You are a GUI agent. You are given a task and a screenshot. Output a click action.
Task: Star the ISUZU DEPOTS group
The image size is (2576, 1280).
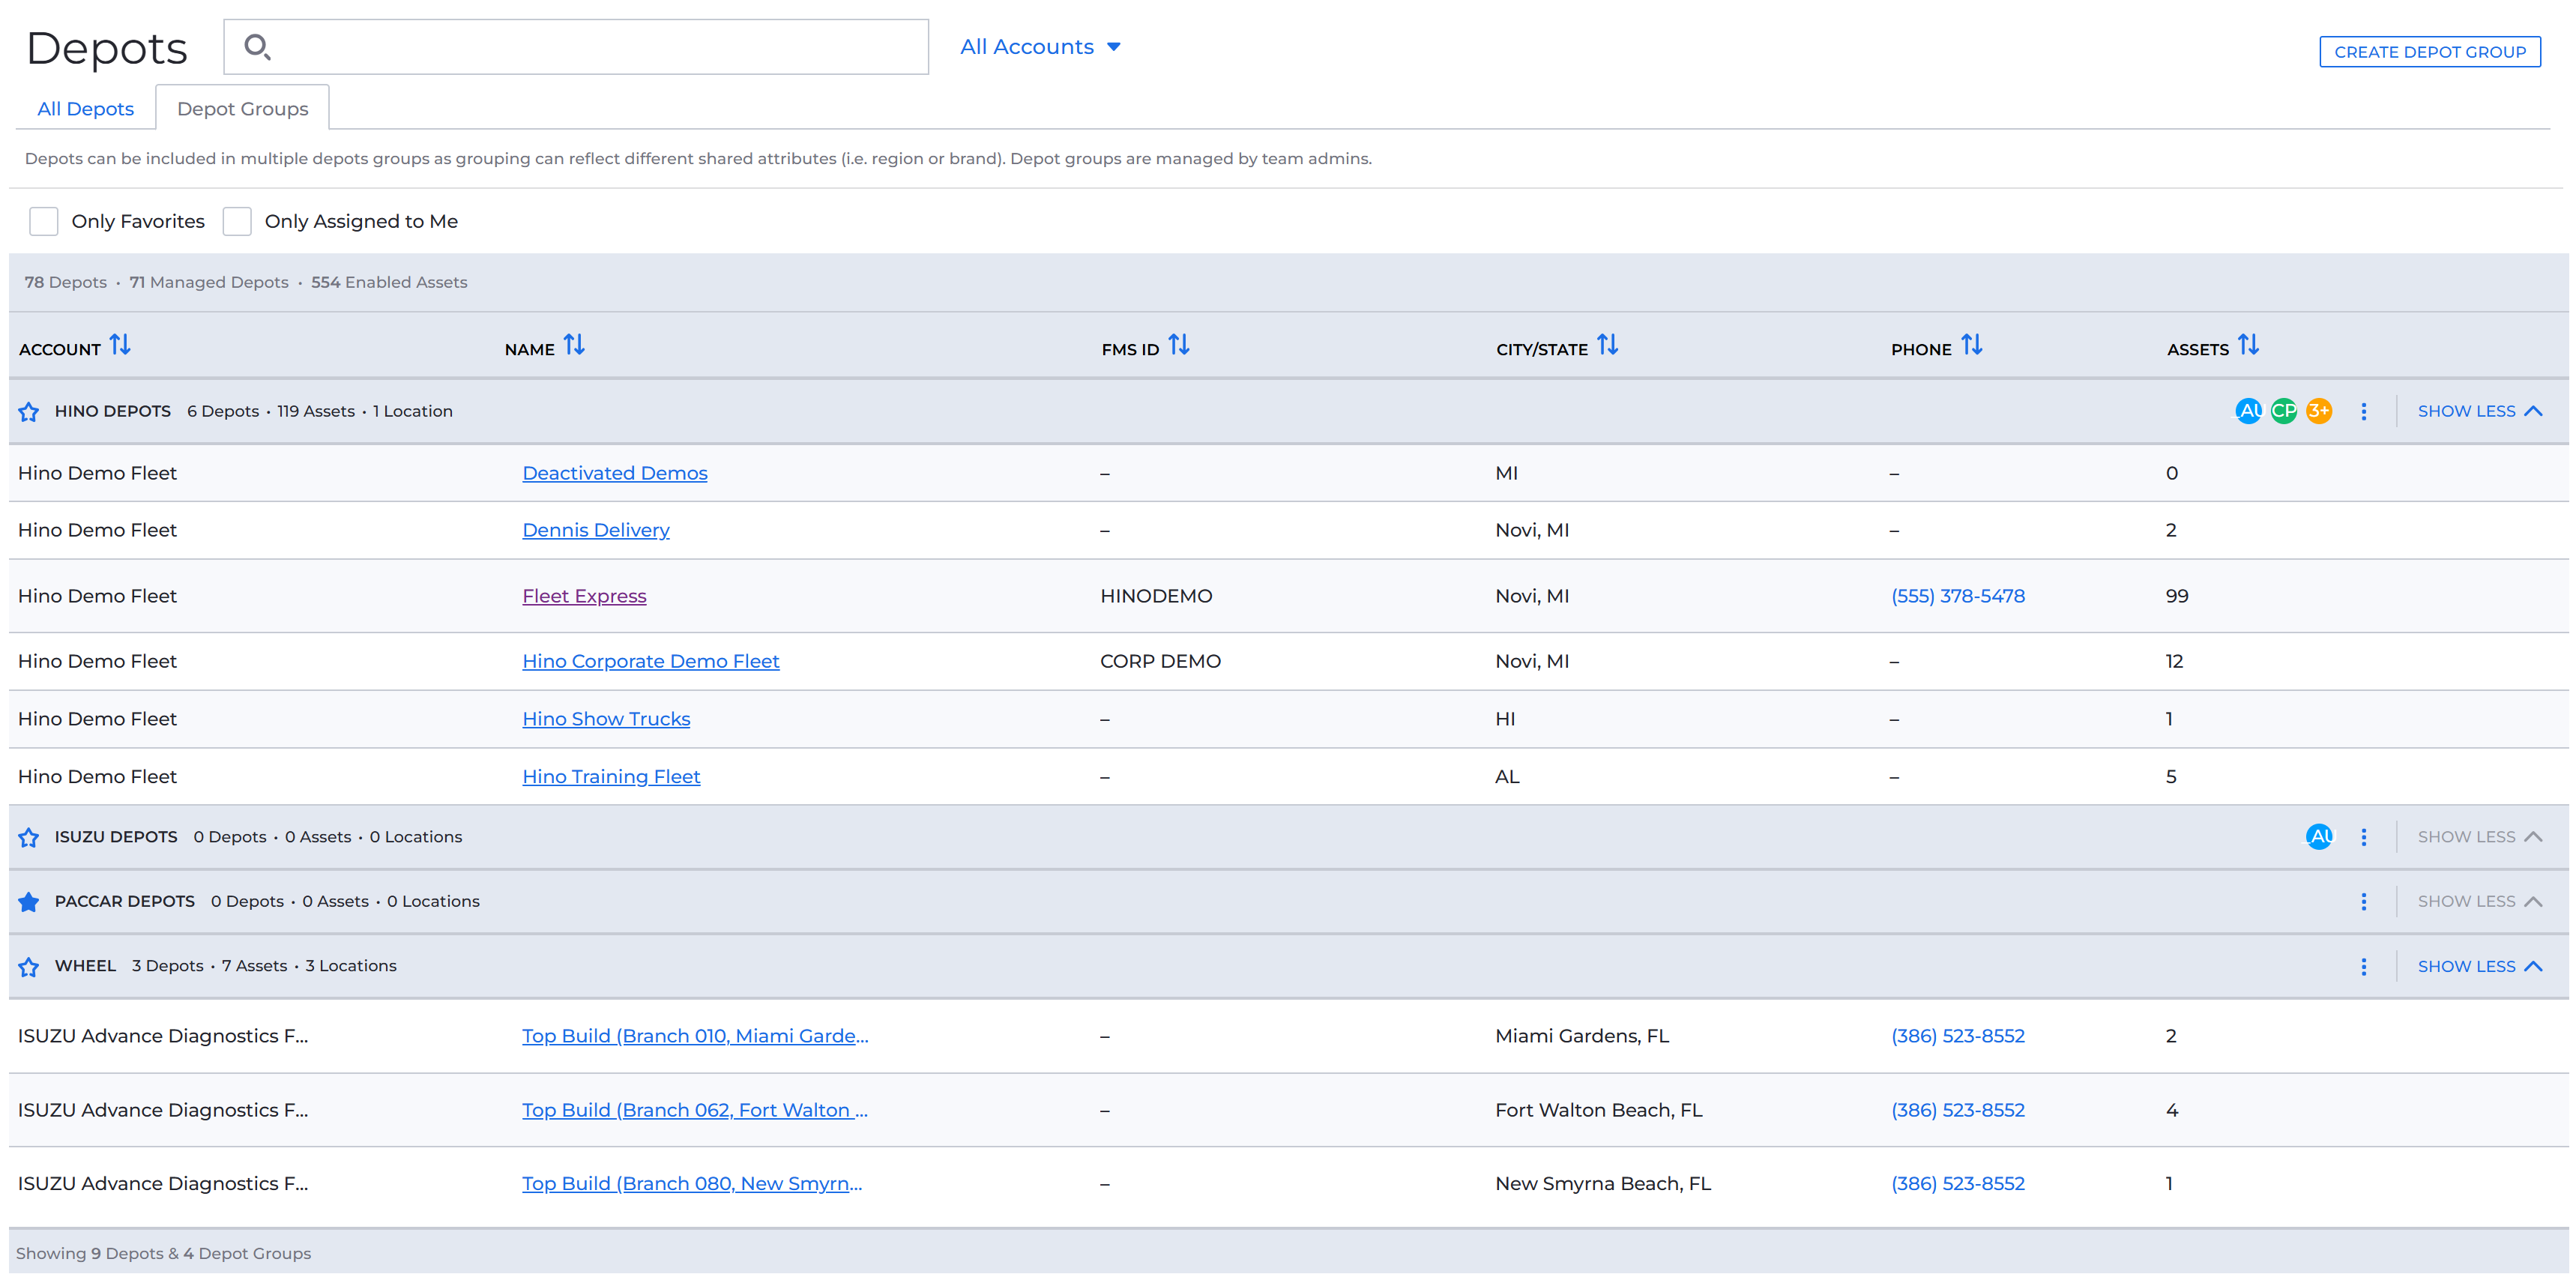[x=29, y=838]
